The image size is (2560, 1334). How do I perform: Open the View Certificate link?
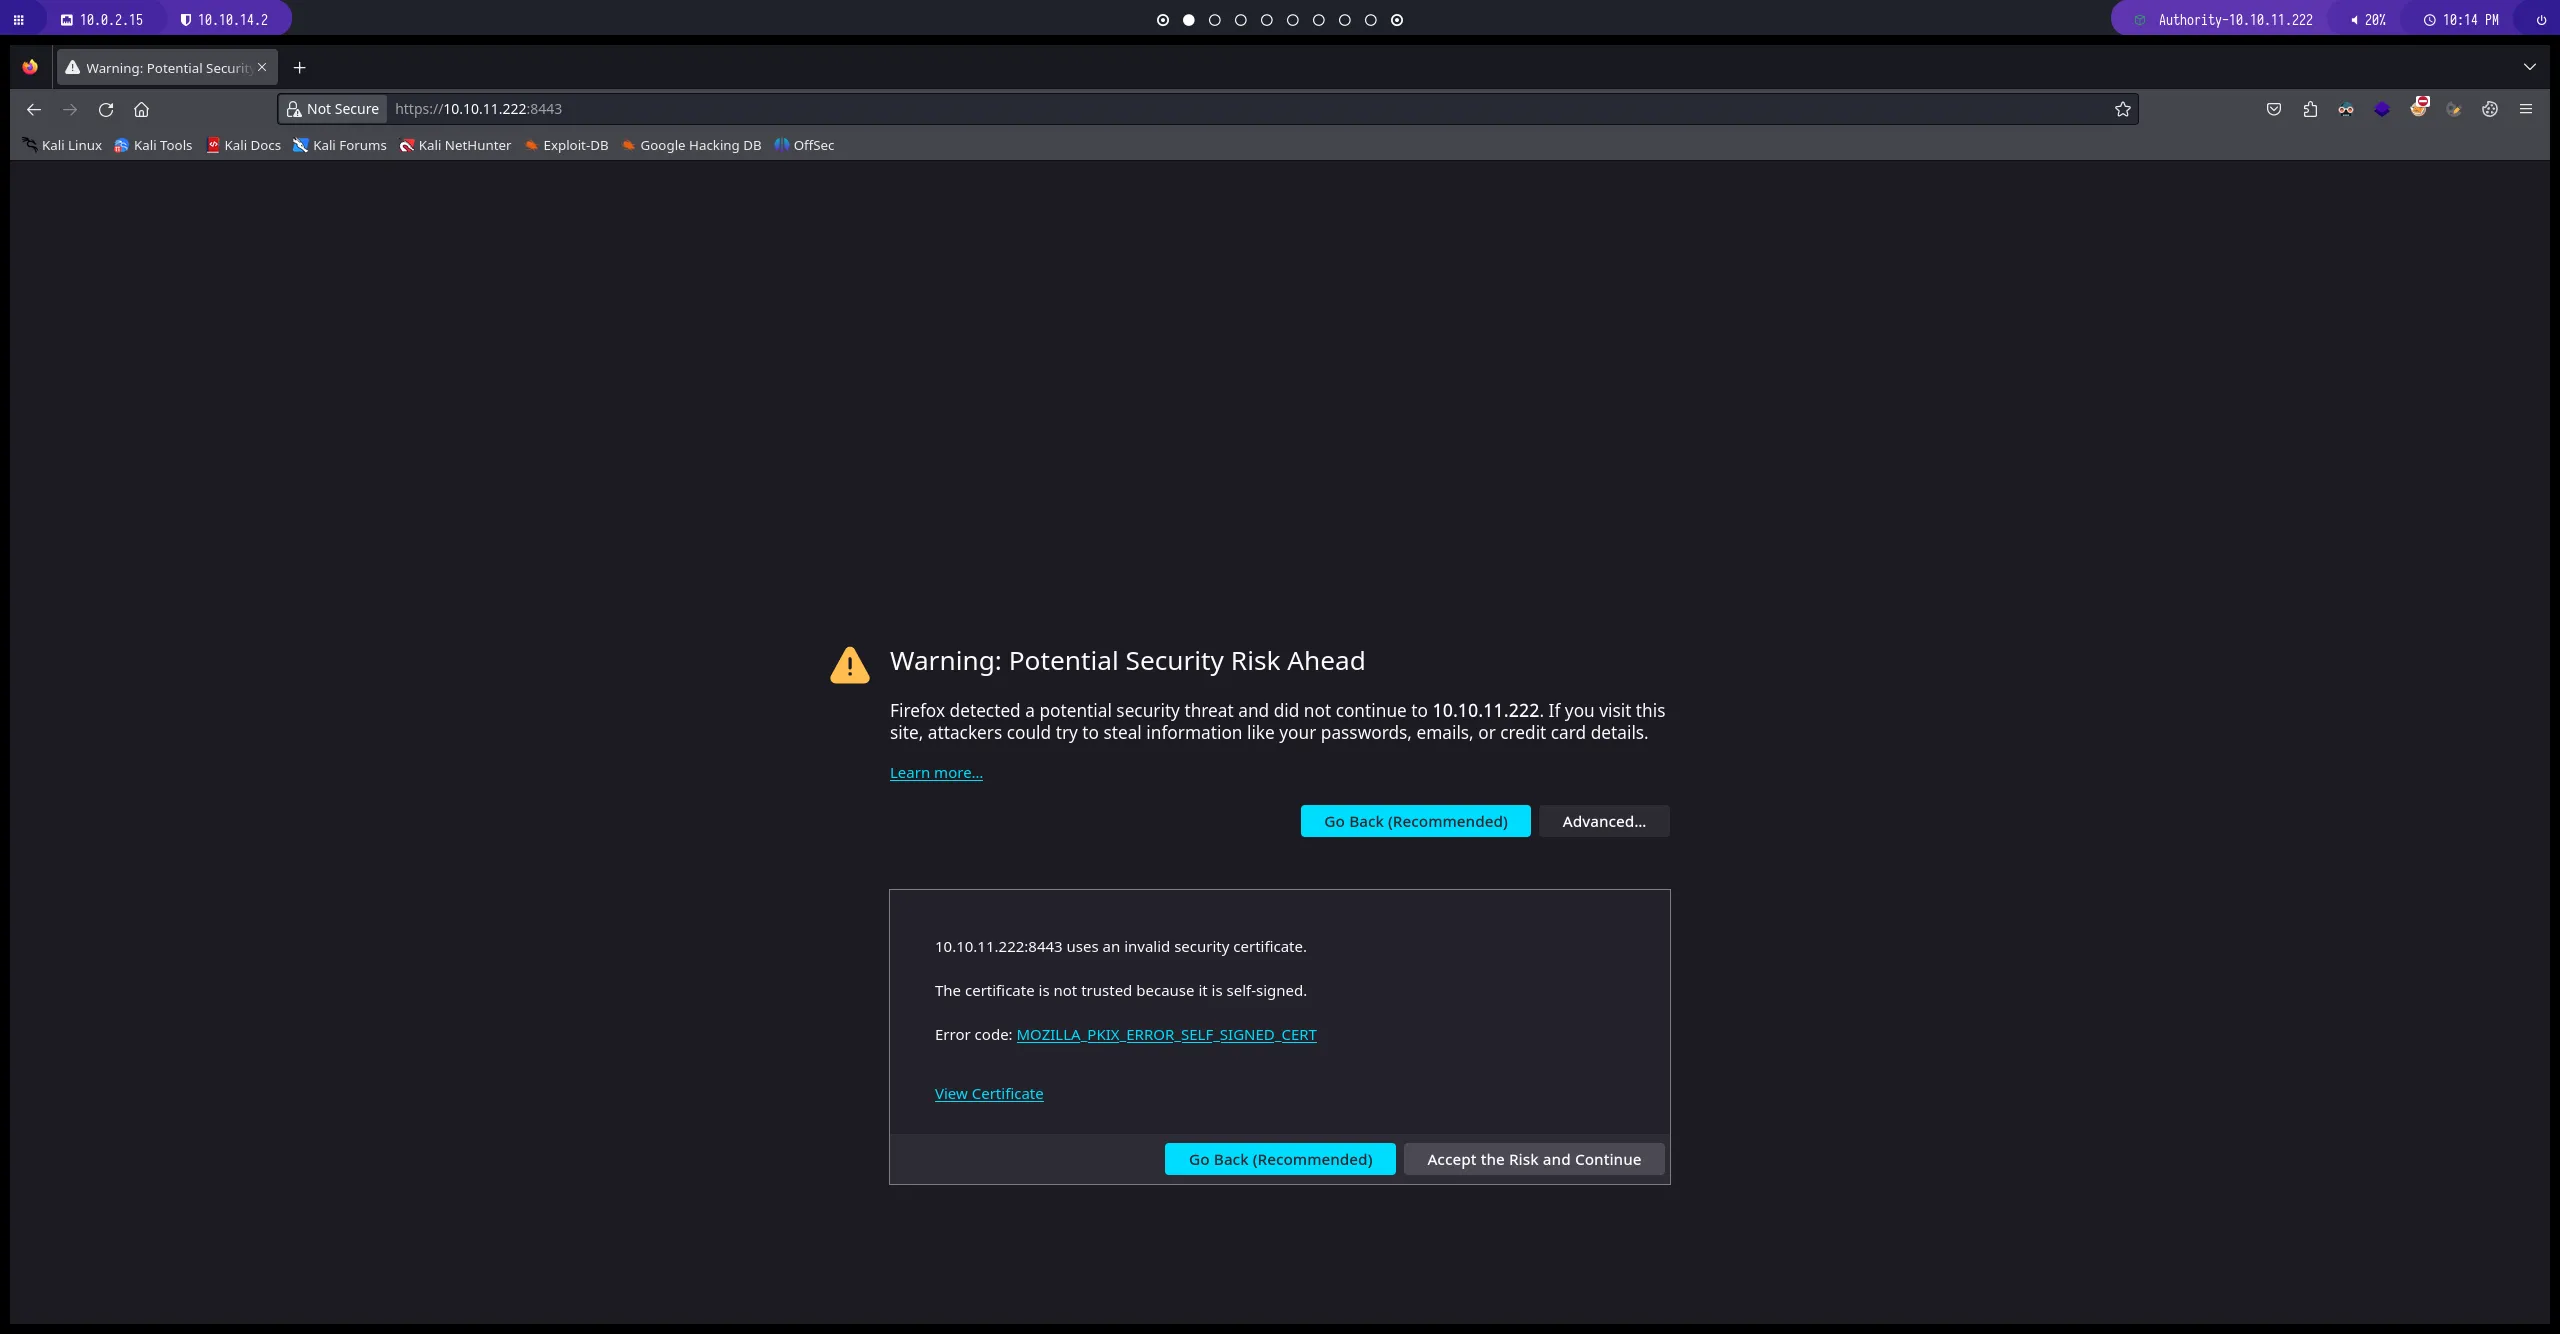point(988,1093)
